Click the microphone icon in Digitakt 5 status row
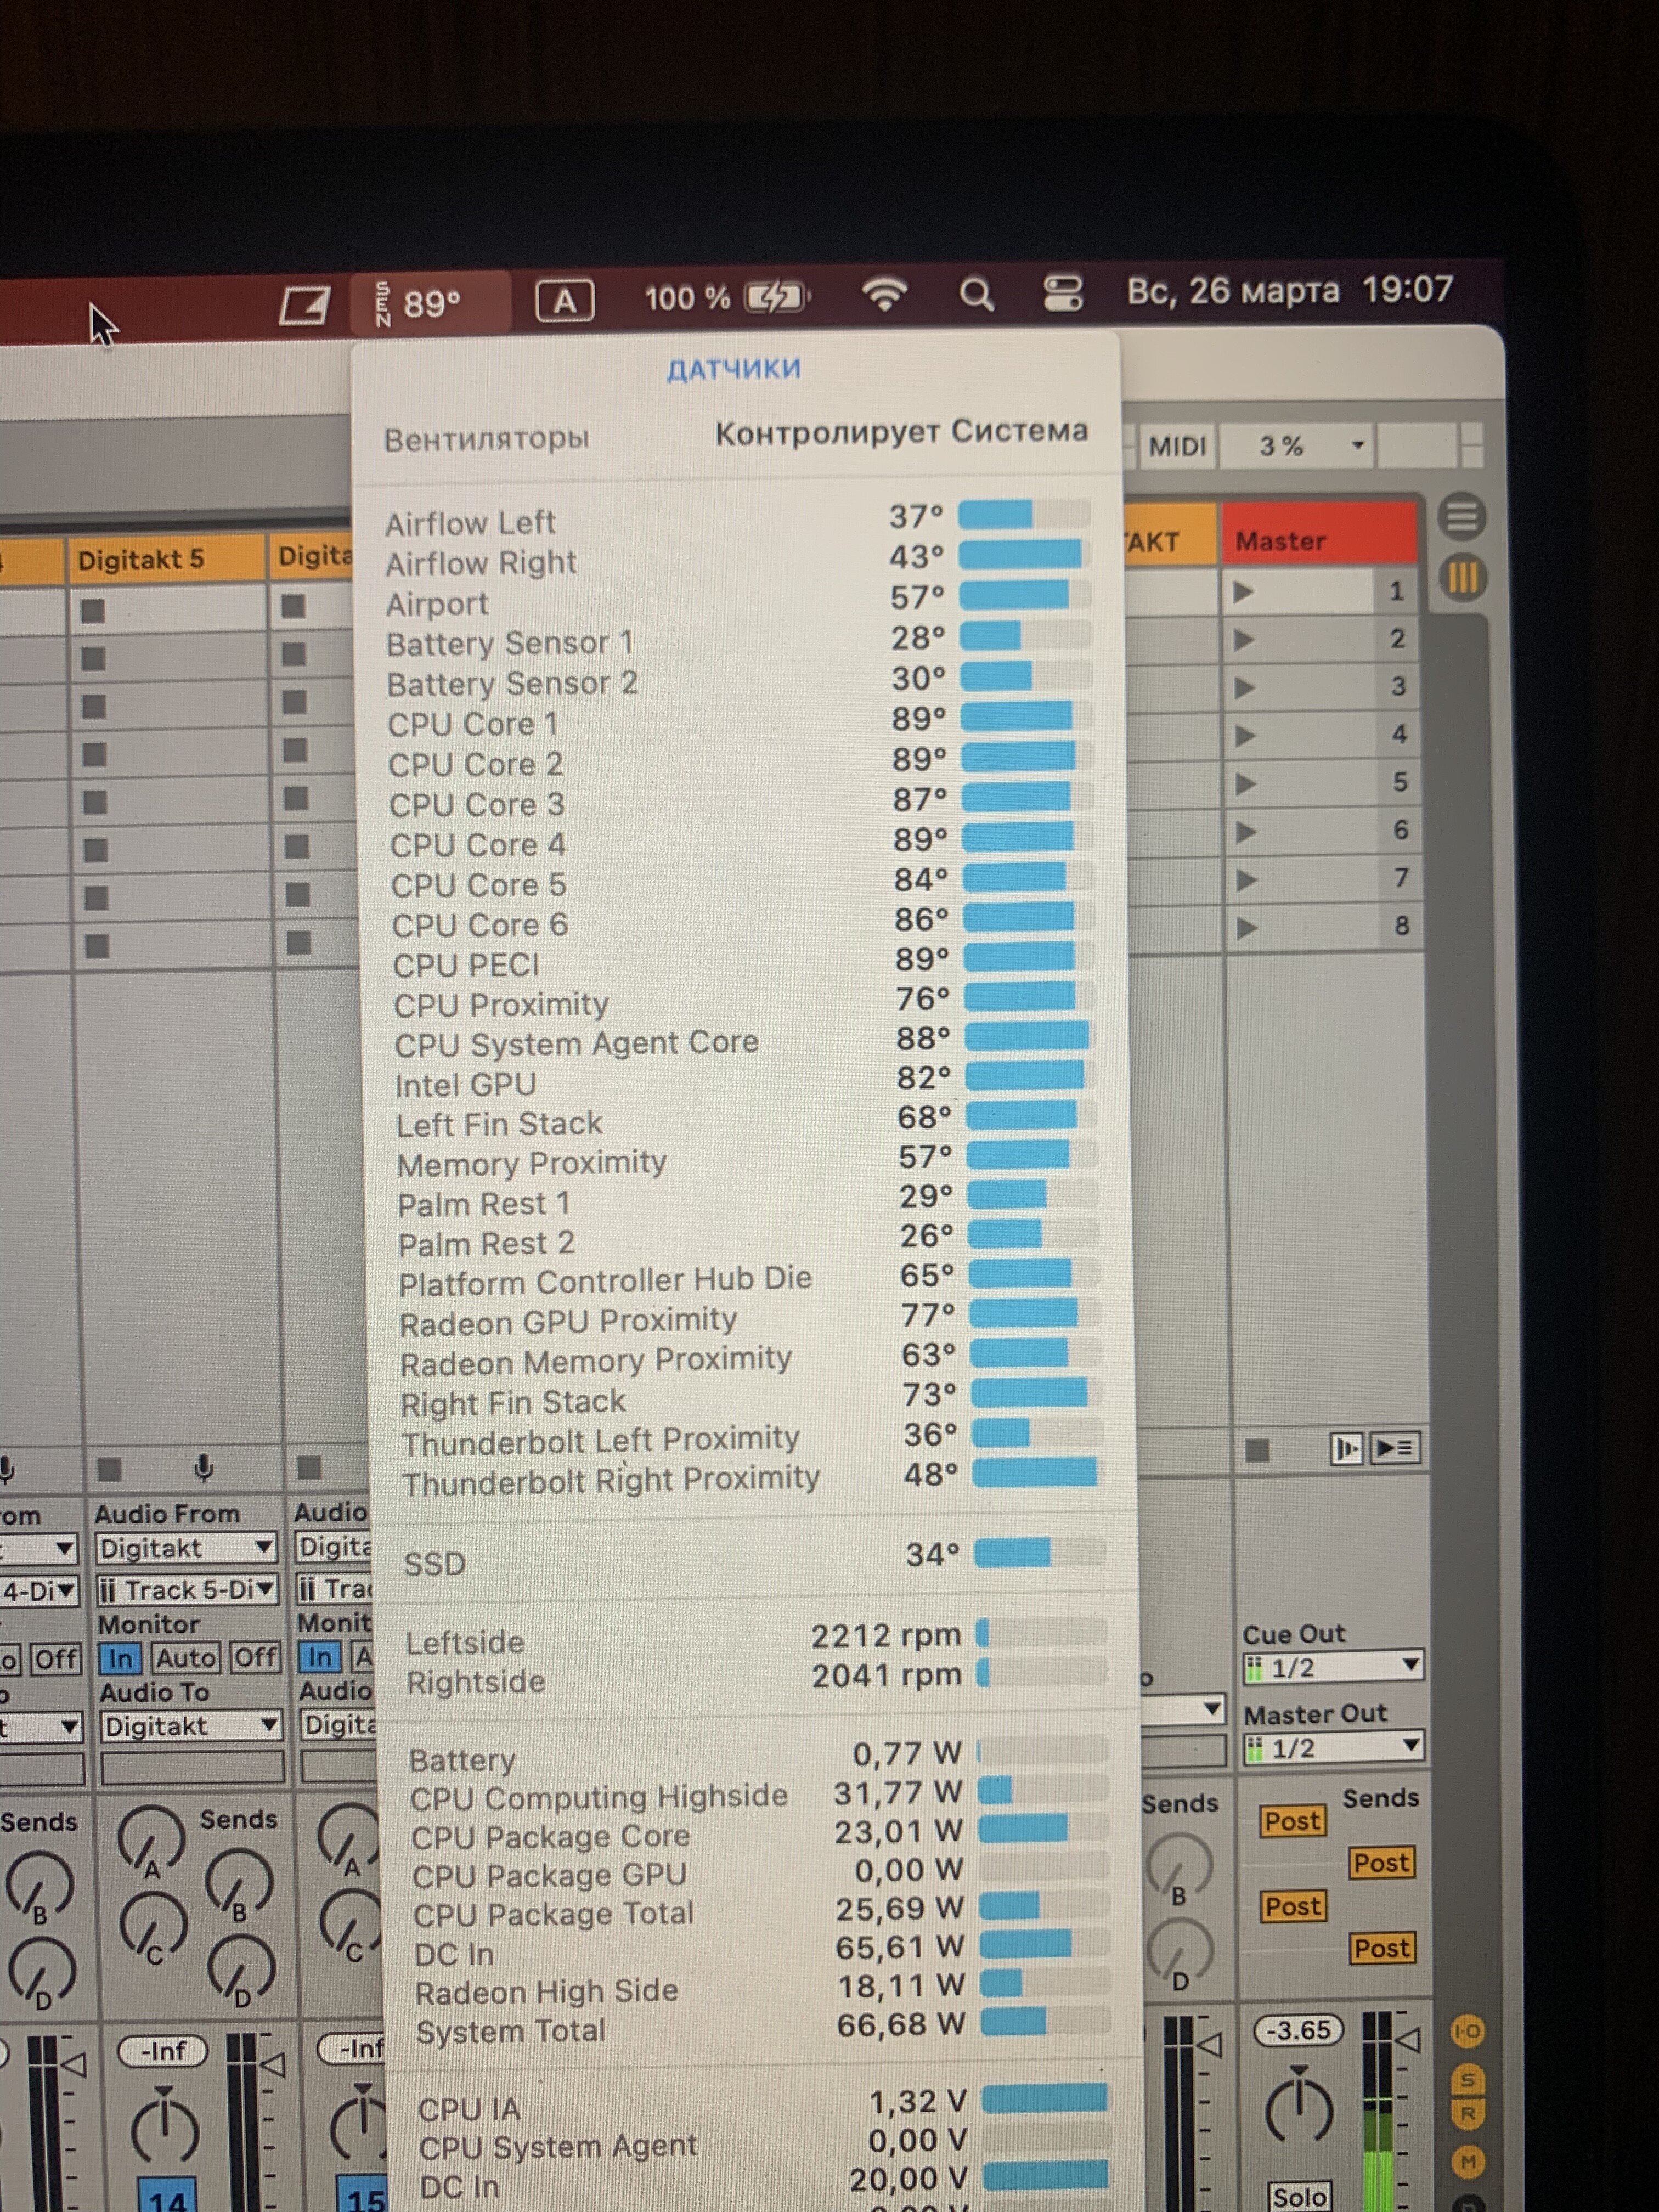The height and width of the screenshot is (2212, 1659). (204, 1467)
